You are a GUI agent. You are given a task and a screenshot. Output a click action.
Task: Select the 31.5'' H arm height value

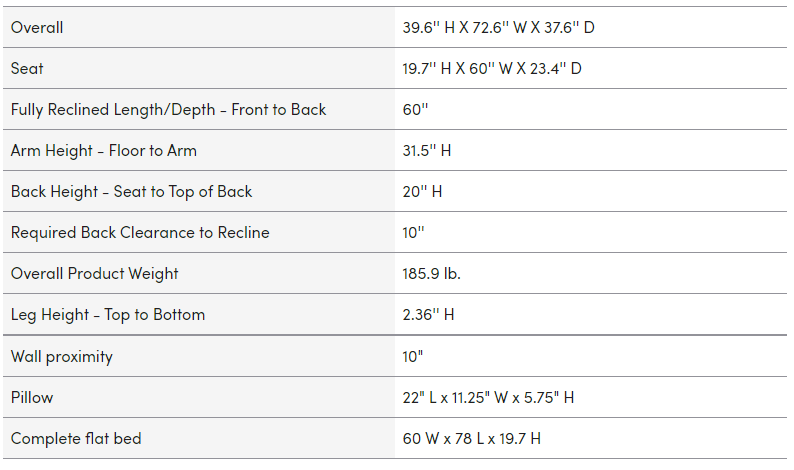tap(427, 151)
